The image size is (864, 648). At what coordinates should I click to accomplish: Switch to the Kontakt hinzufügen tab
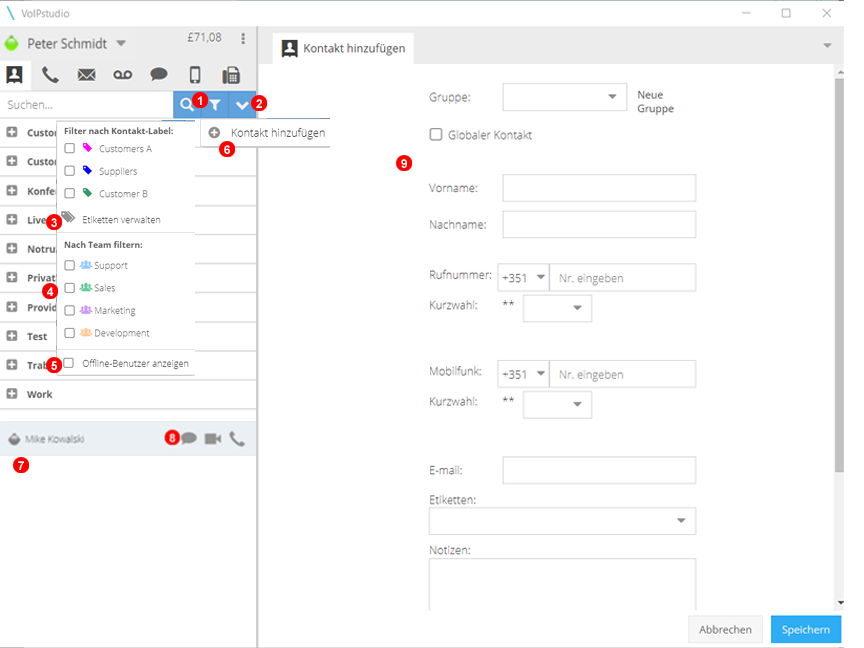(x=344, y=46)
